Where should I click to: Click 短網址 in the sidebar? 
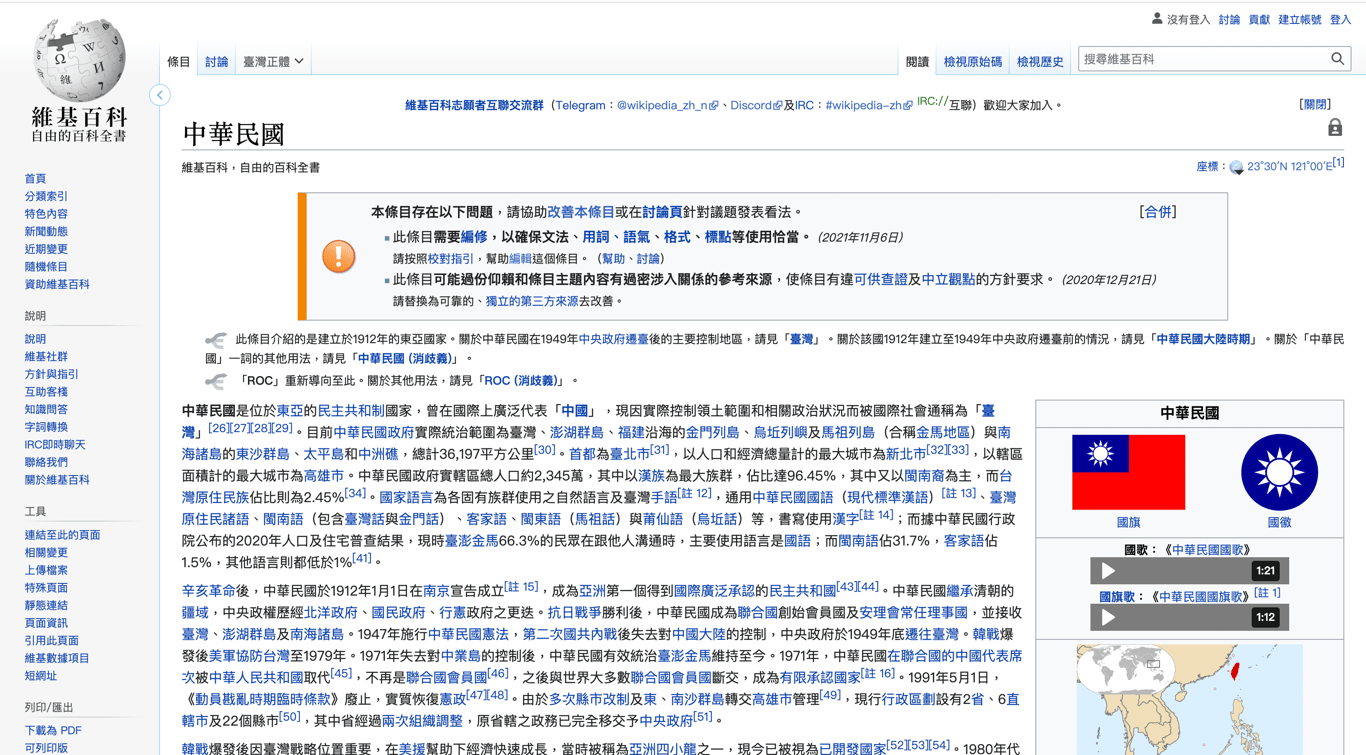40,676
